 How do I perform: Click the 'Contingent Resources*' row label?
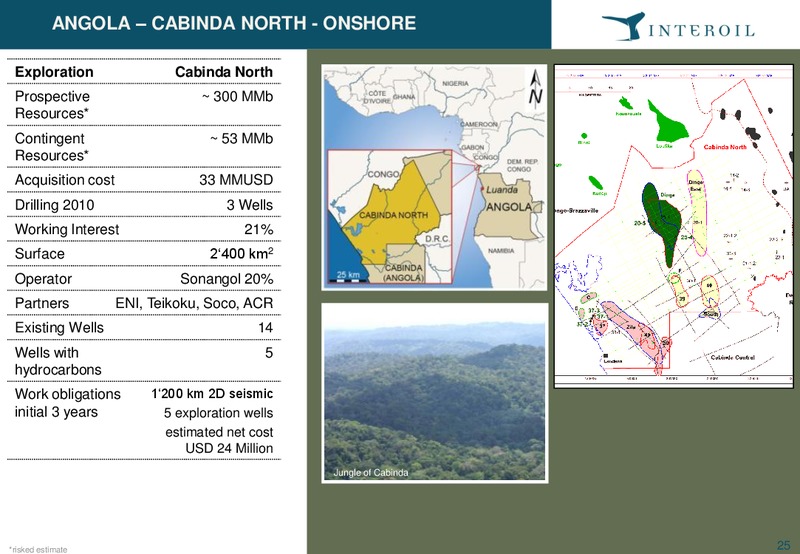(52, 147)
